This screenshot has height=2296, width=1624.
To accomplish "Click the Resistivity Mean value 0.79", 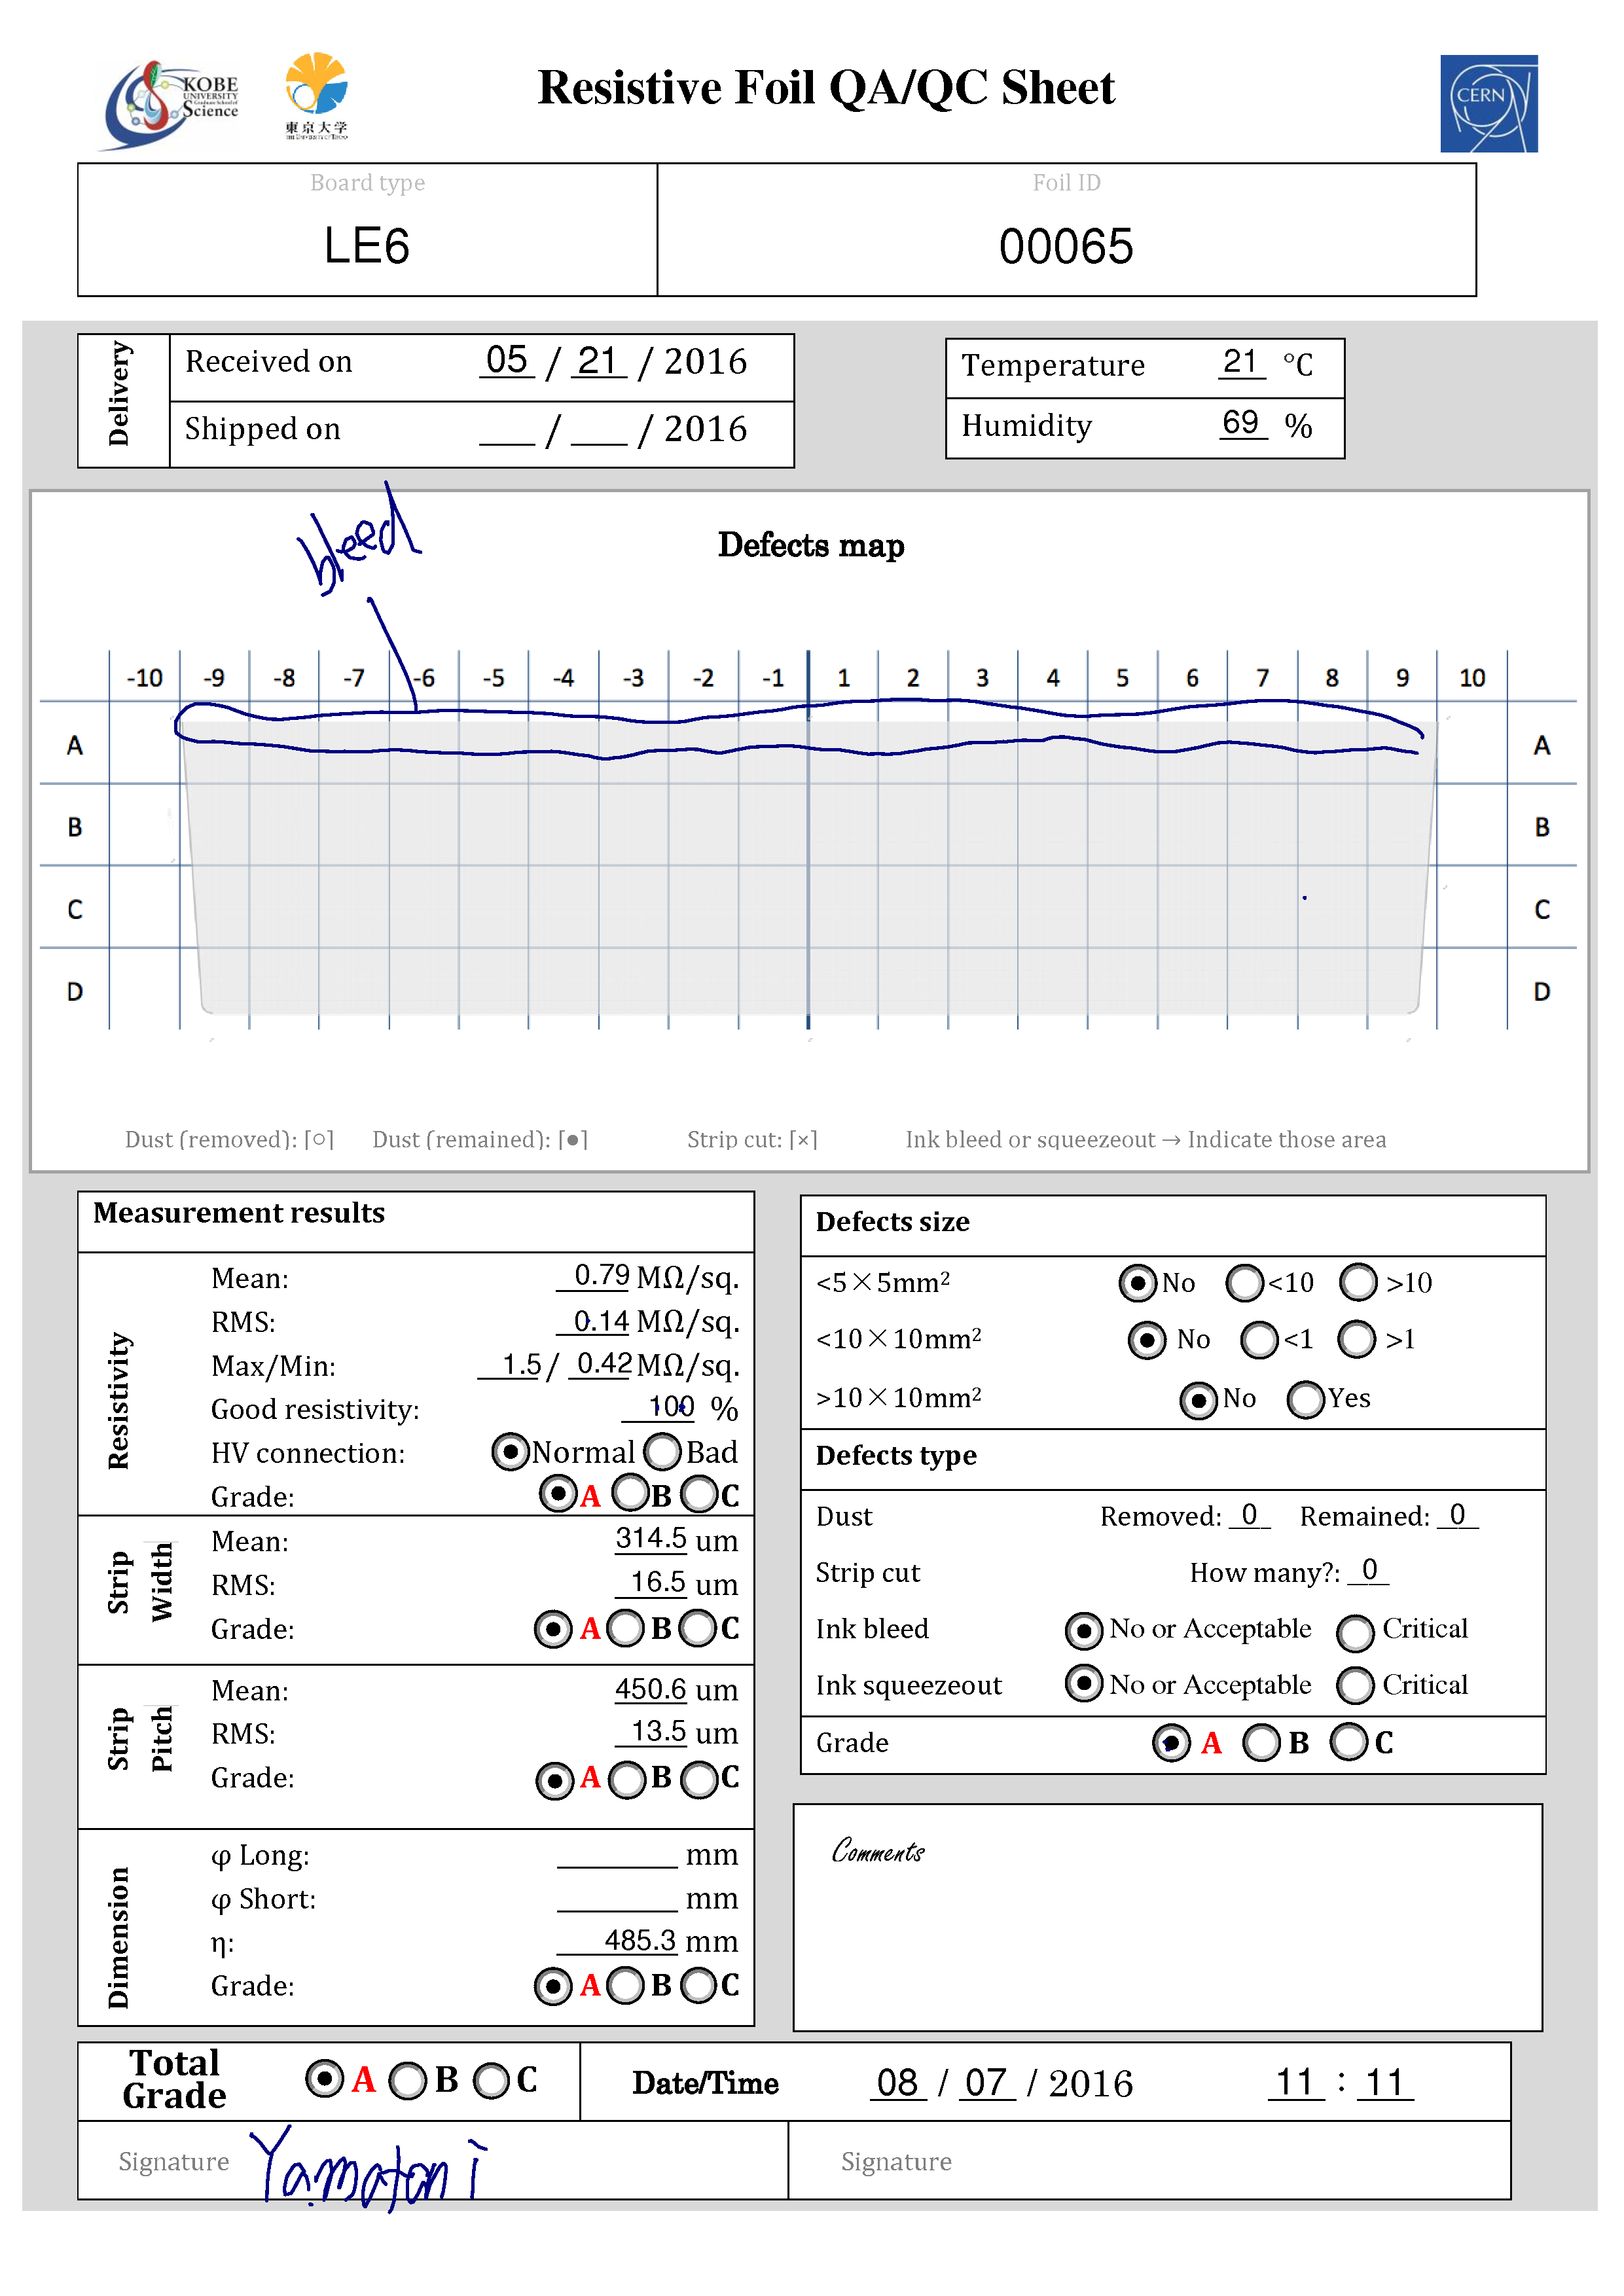I will click(x=594, y=1275).
